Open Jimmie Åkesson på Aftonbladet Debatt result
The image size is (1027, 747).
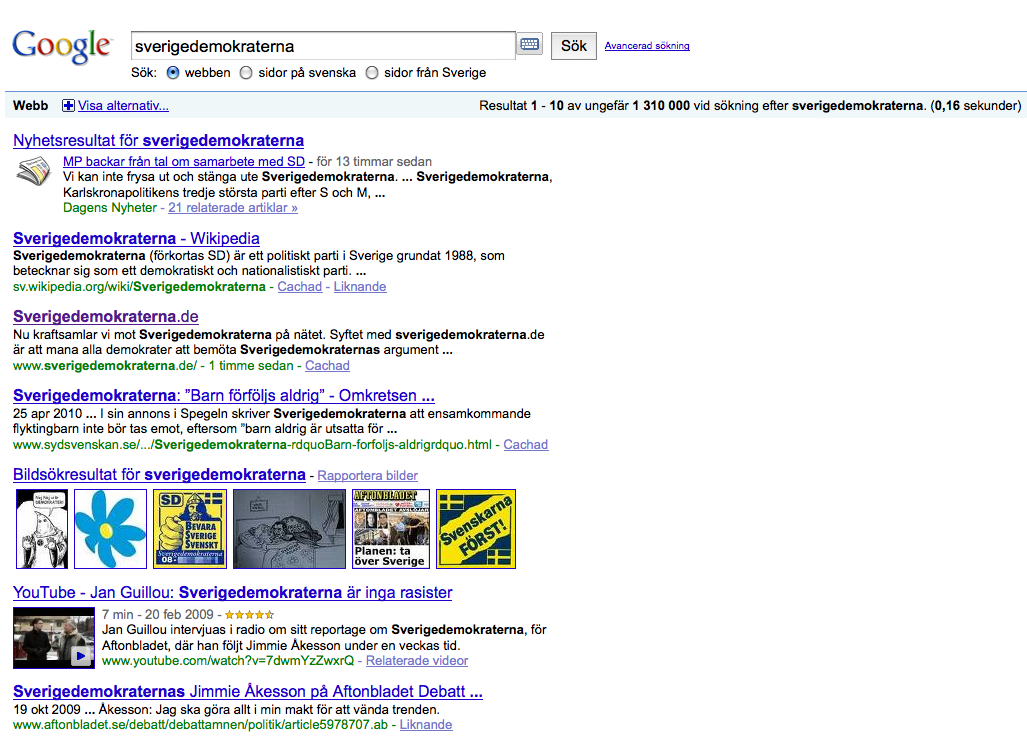248,691
